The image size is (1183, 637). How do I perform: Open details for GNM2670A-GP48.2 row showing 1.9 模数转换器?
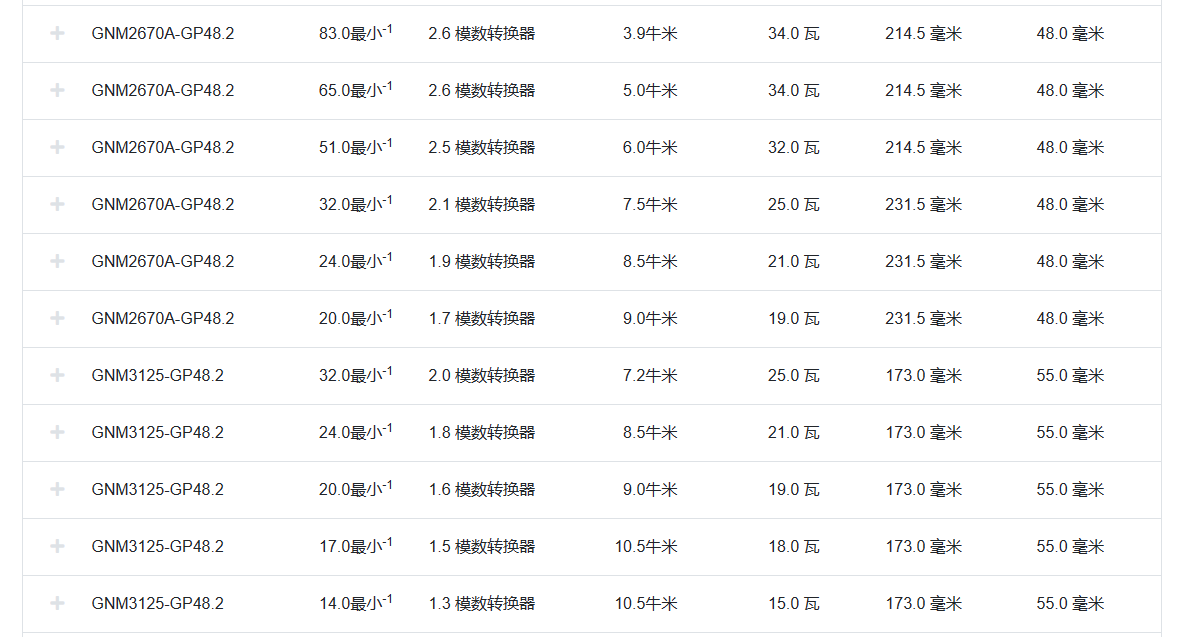click(x=57, y=261)
